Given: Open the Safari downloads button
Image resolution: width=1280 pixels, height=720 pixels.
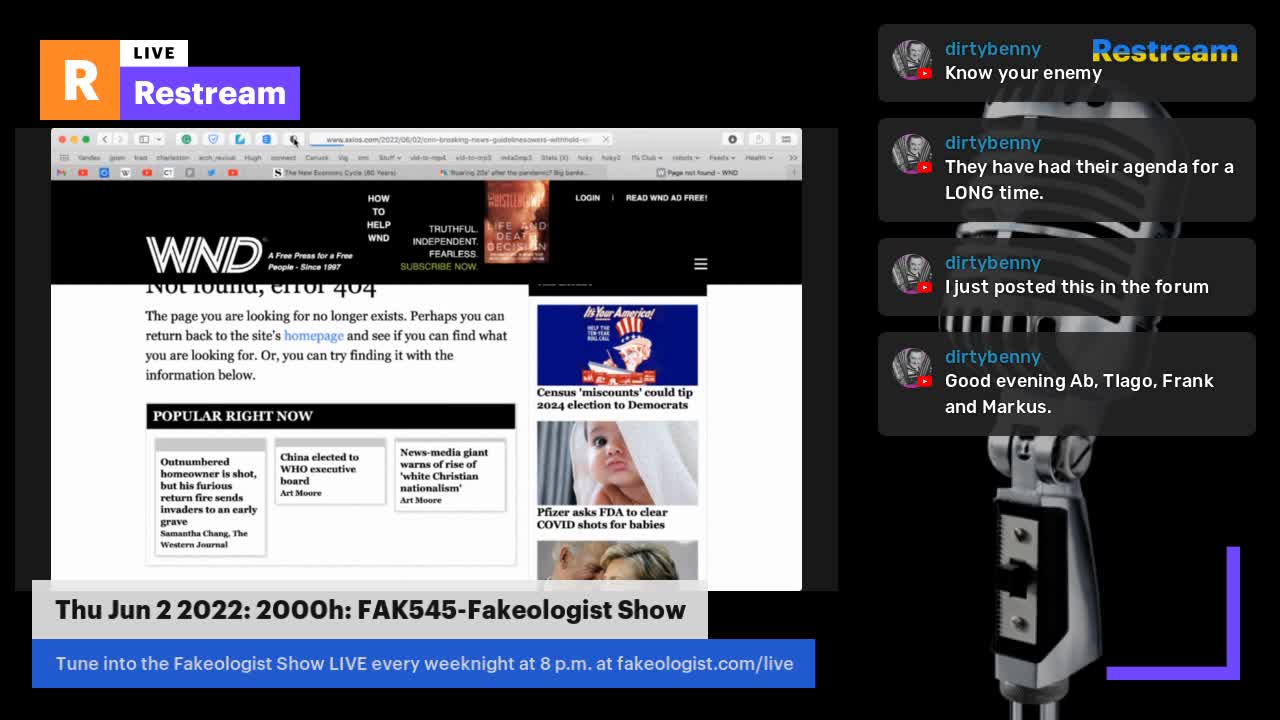Looking at the screenshot, I should pos(732,139).
